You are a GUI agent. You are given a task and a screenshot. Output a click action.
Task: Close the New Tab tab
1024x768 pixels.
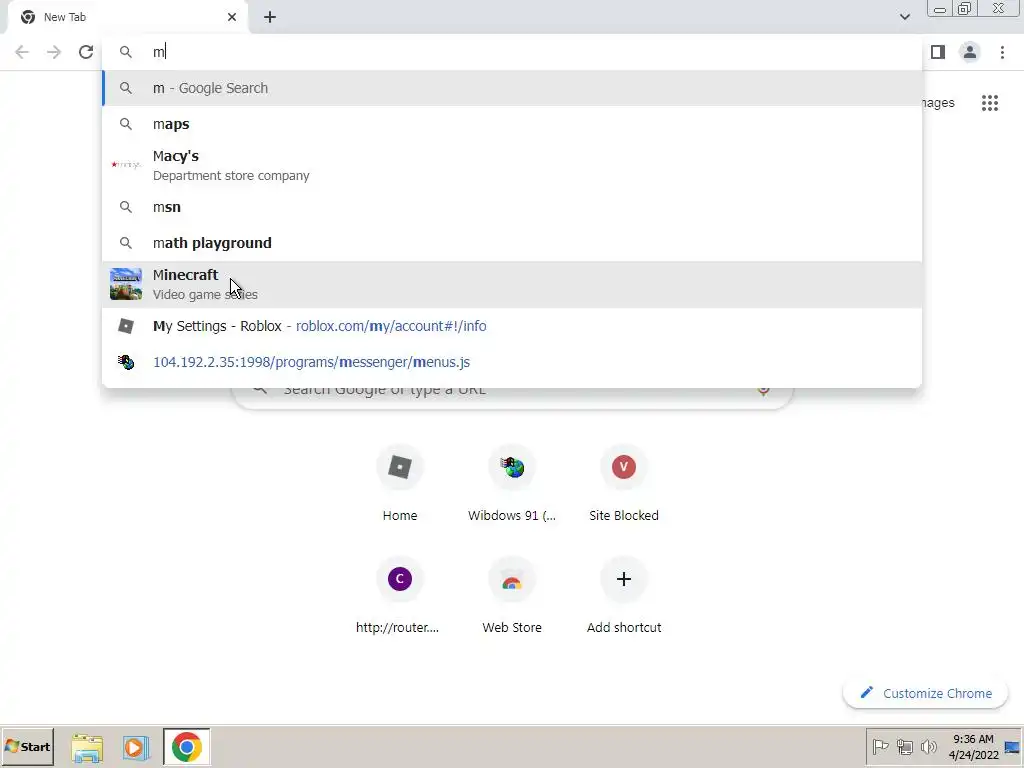coord(232,17)
